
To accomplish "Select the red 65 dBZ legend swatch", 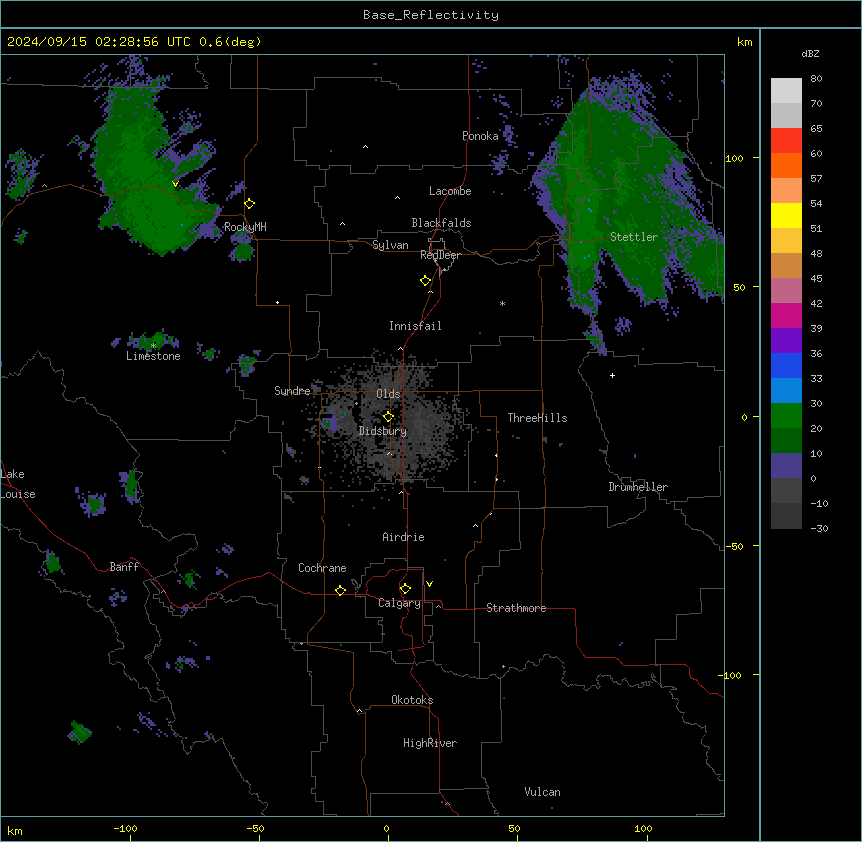I will click(x=786, y=141).
